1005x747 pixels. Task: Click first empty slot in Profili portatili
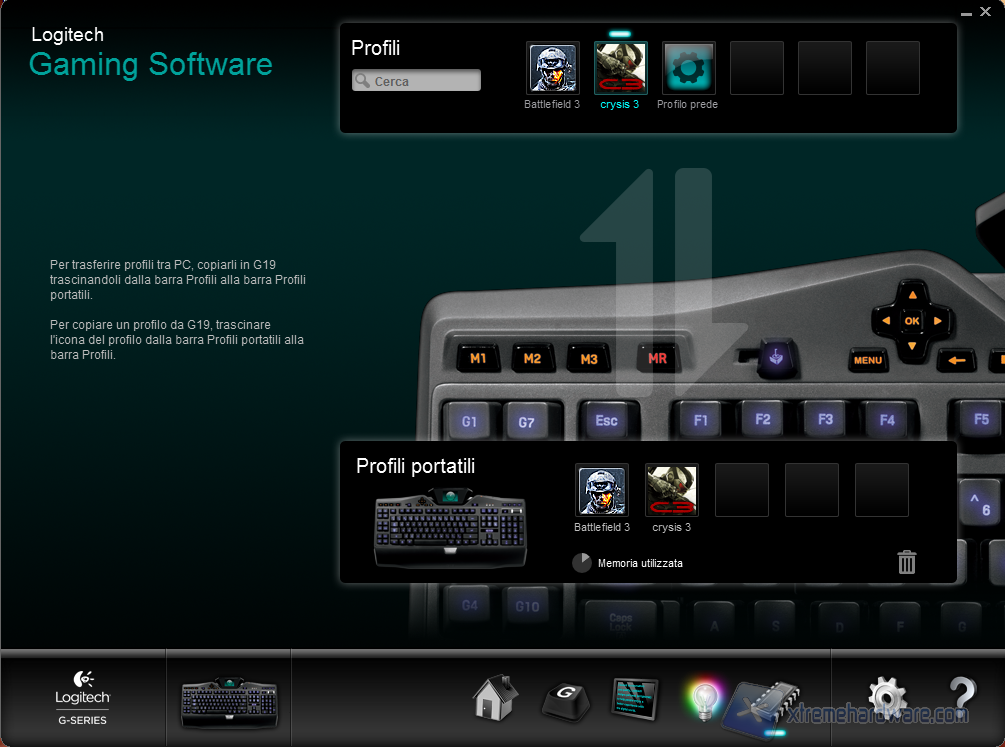pyautogui.click(x=742, y=490)
